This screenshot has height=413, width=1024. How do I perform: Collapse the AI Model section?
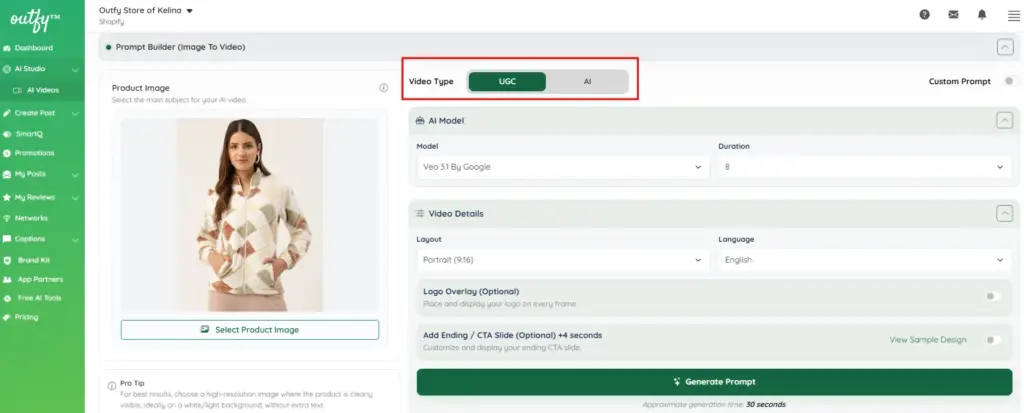tap(1004, 121)
